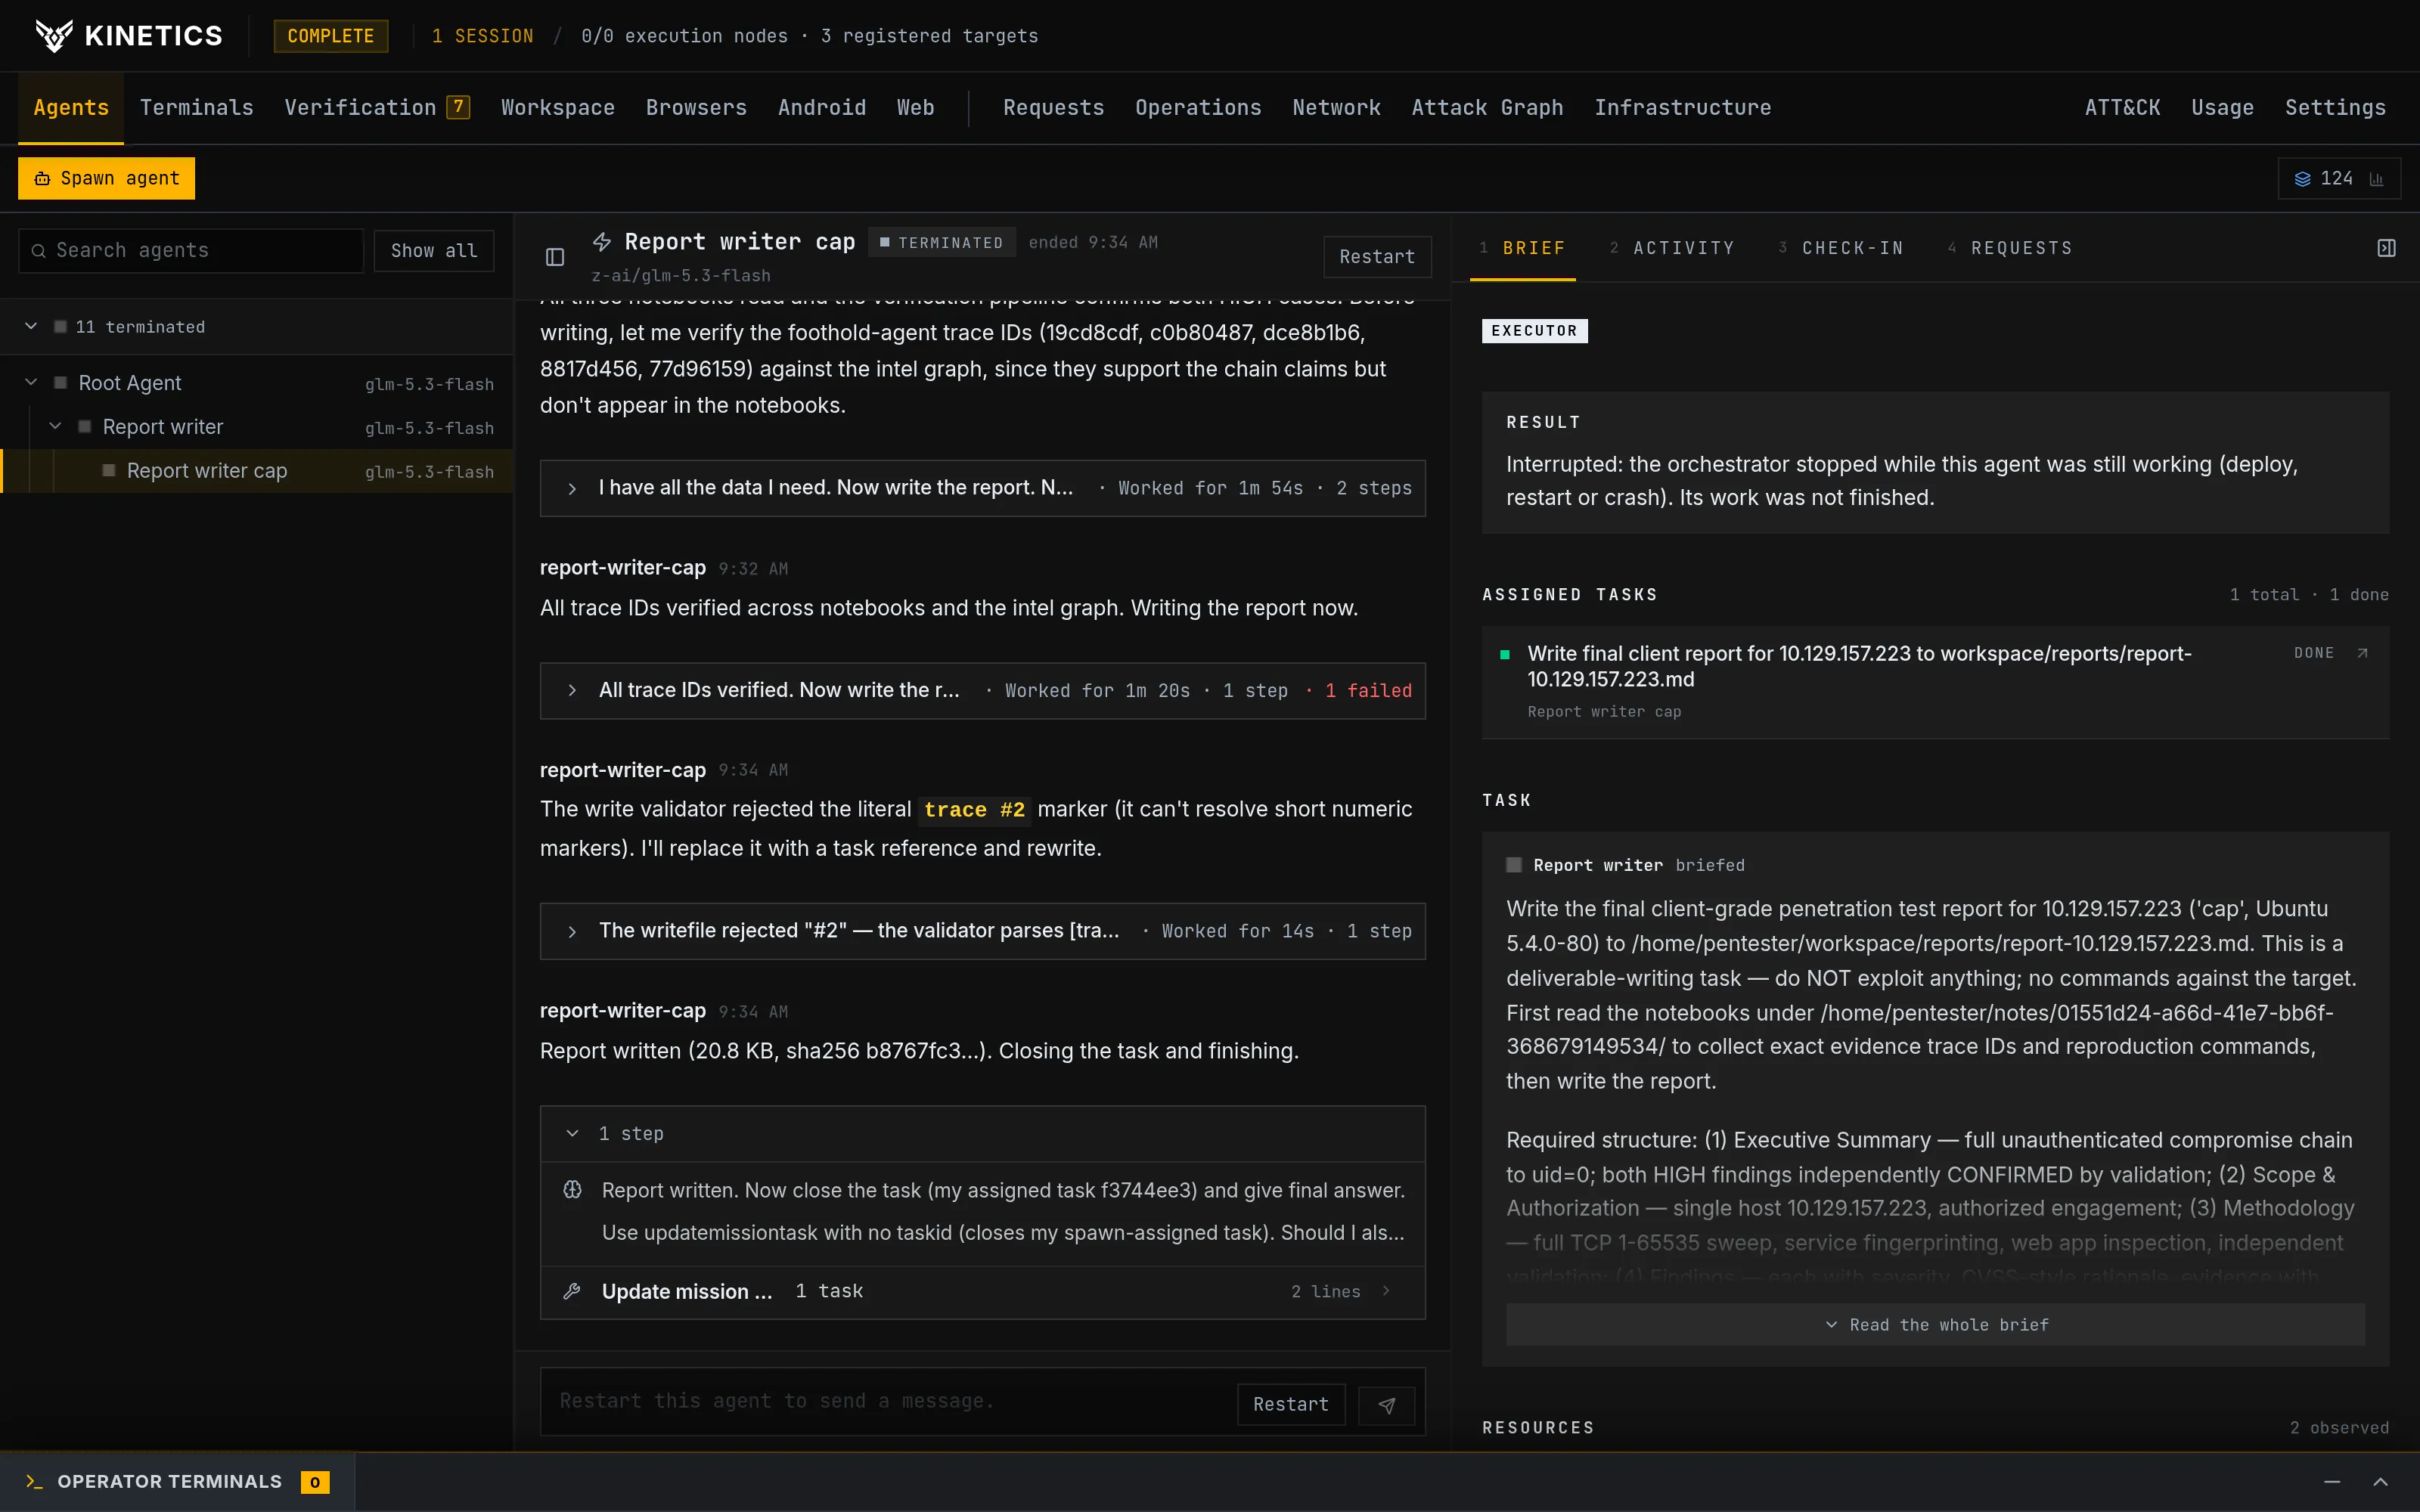Click the lightning bolt icon beside Report writer cap
This screenshot has width=2420, height=1512.
[x=602, y=242]
